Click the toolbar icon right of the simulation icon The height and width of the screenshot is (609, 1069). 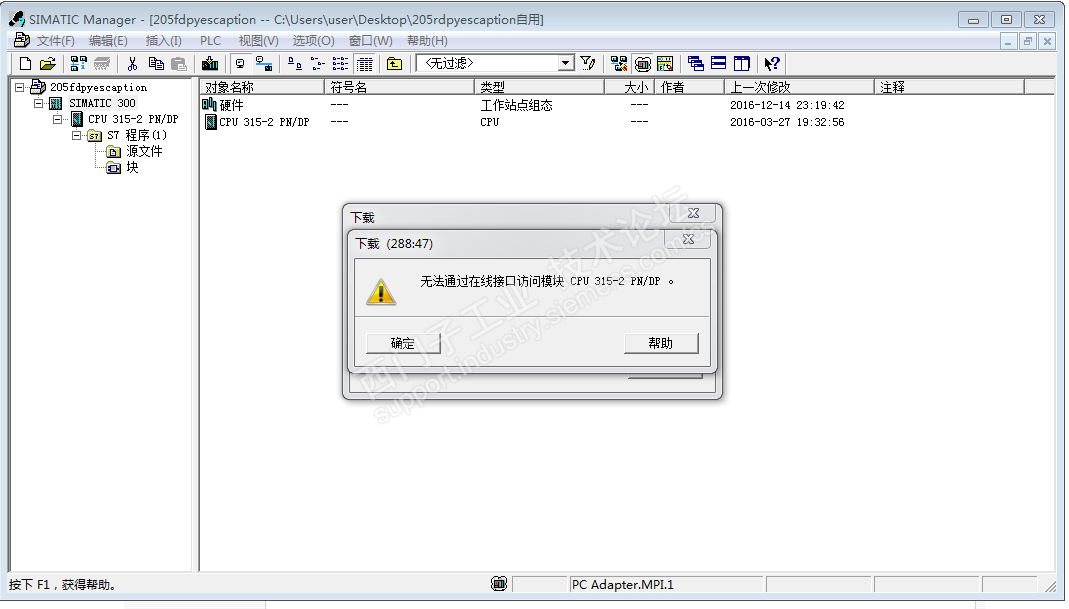pyautogui.click(x=665, y=64)
